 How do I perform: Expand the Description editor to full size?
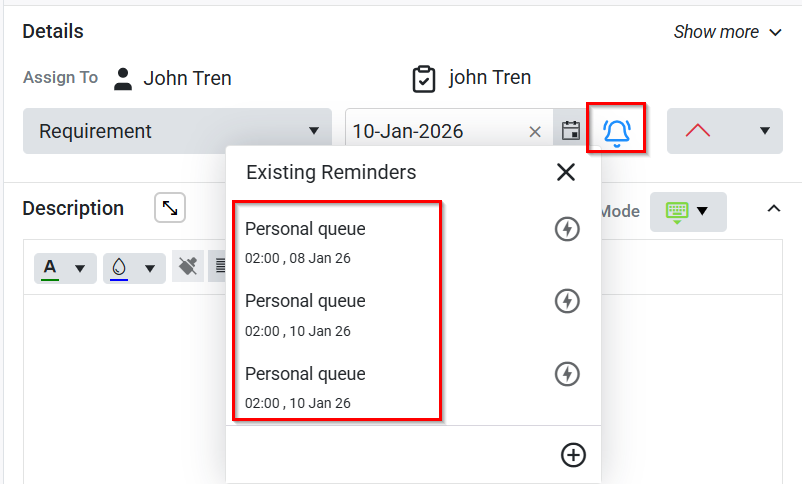[170, 208]
